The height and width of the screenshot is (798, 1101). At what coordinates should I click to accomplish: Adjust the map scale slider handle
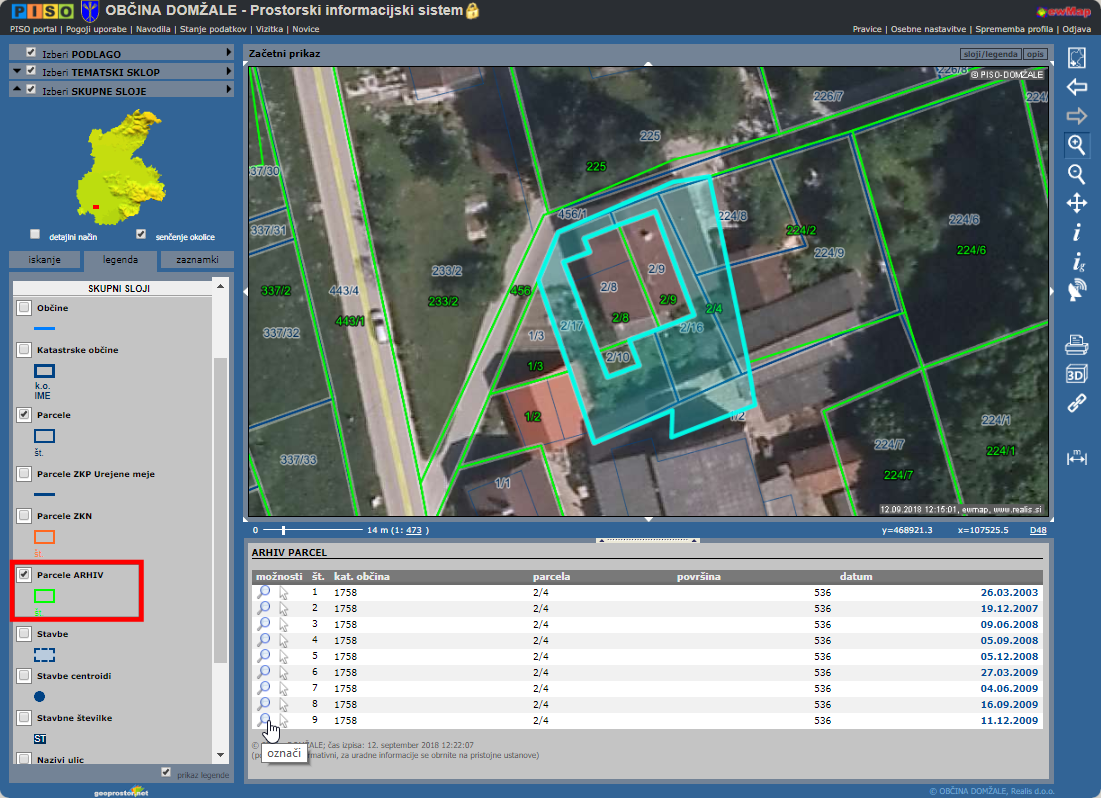tap(283, 530)
